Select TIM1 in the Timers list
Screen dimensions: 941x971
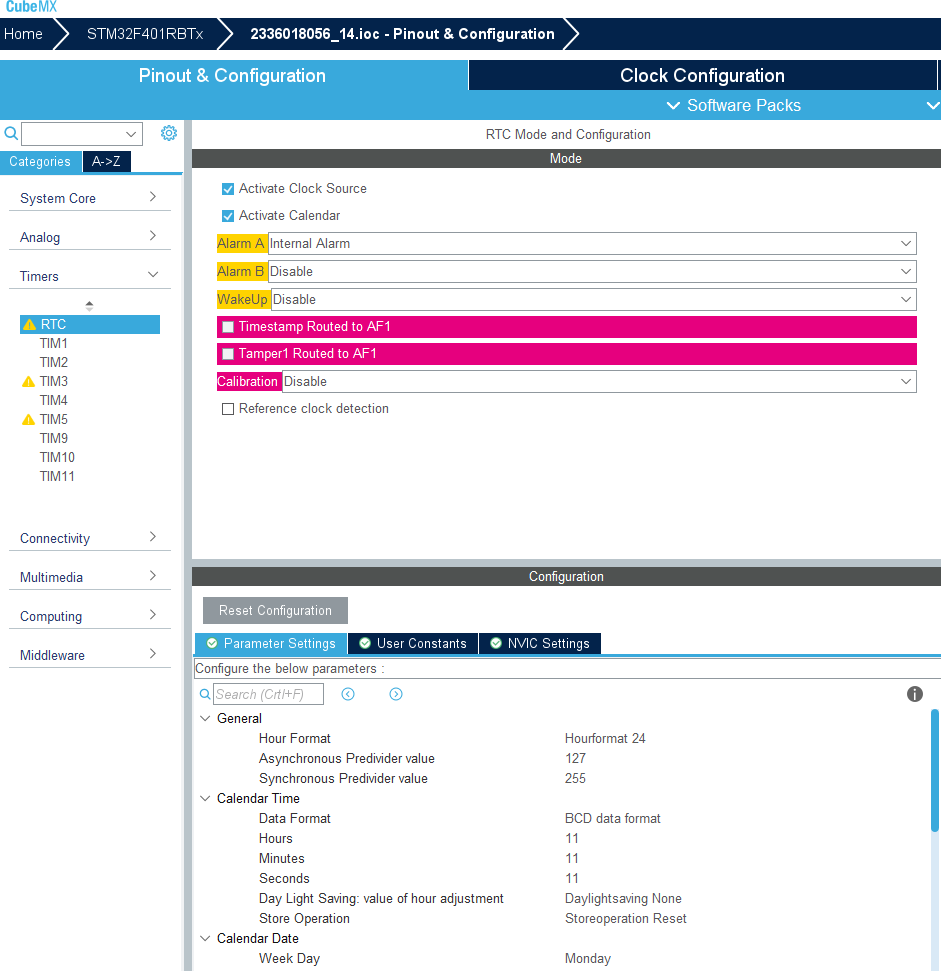[x=54, y=343]
